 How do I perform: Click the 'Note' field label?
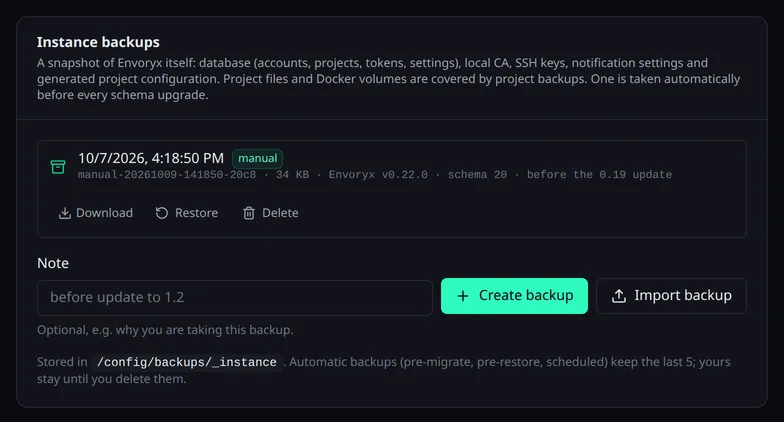click(53, 264)
